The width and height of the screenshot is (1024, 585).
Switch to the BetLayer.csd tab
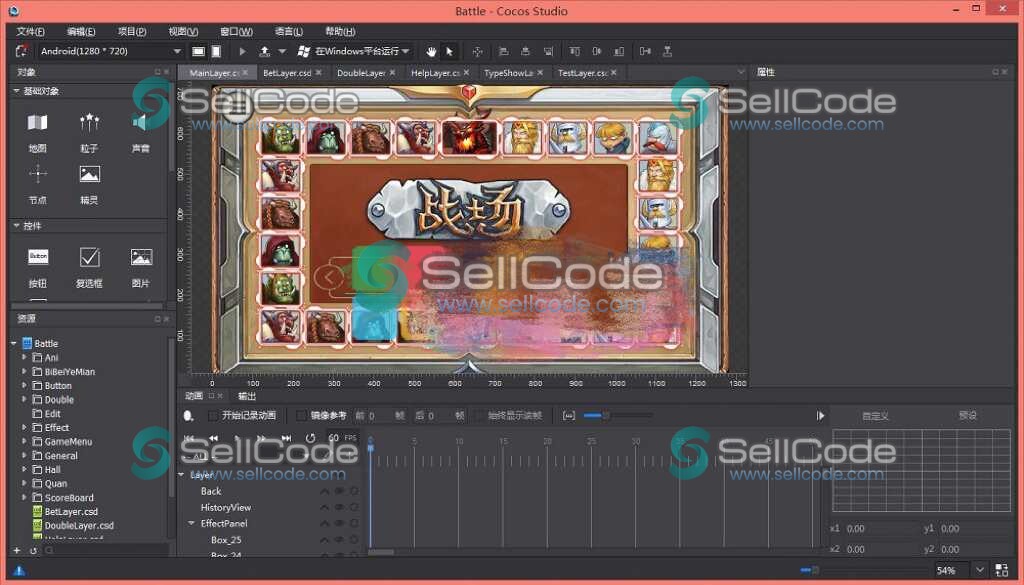tap(286, 73)
